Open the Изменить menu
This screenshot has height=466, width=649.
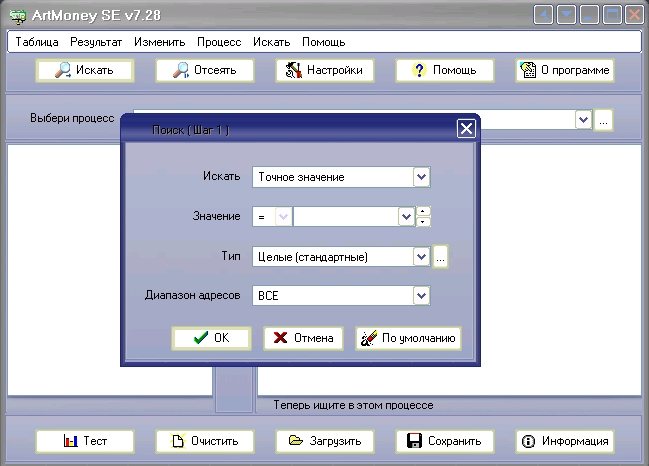159,42
